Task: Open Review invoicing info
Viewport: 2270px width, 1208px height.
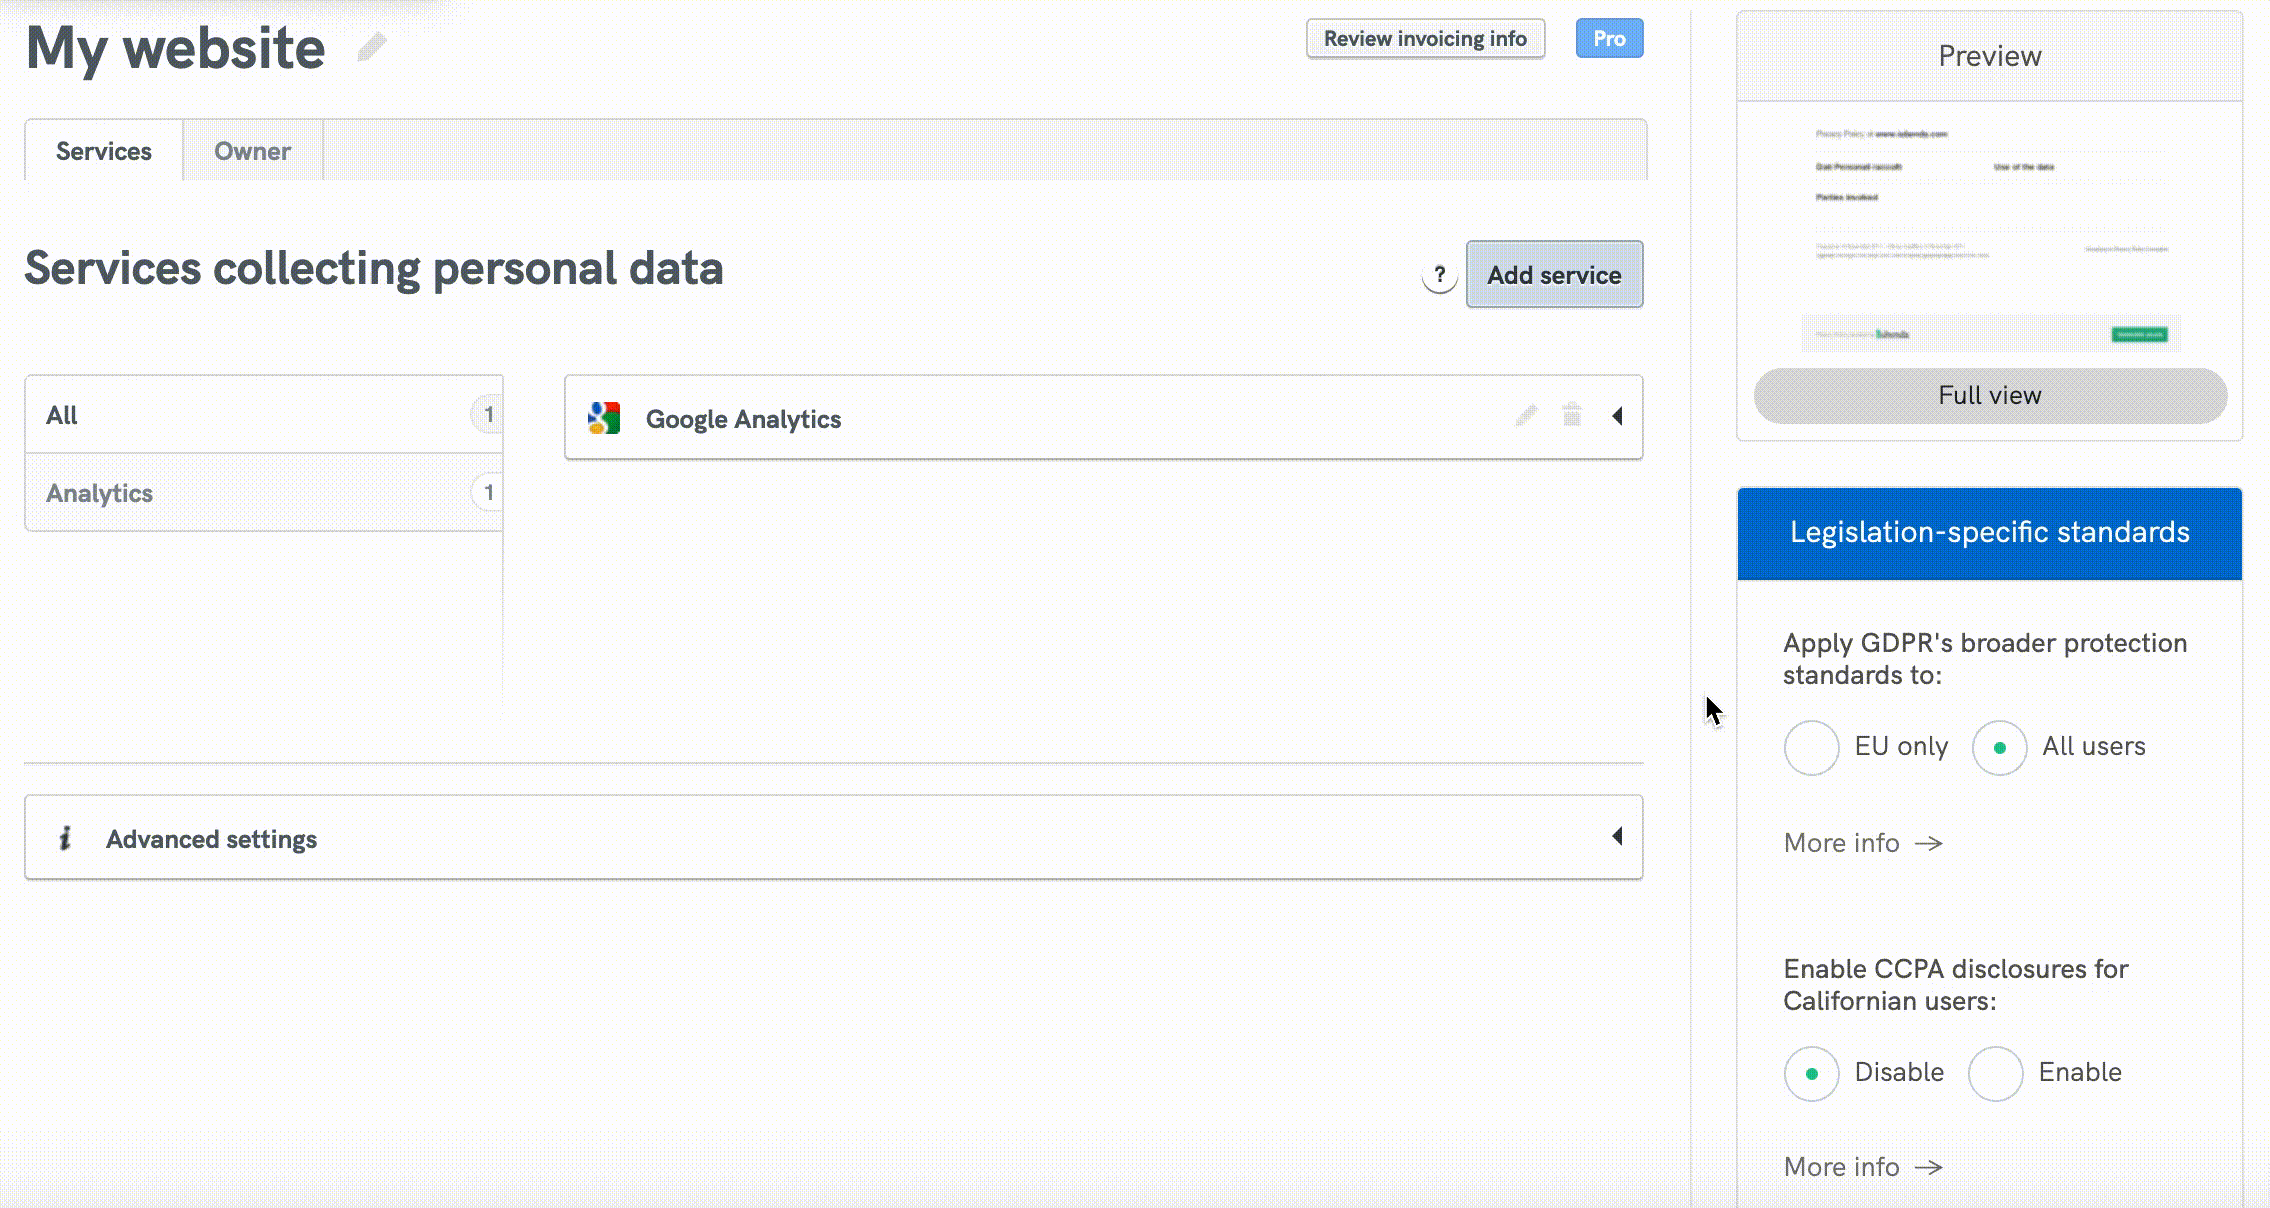Action: pos(1425,38)
